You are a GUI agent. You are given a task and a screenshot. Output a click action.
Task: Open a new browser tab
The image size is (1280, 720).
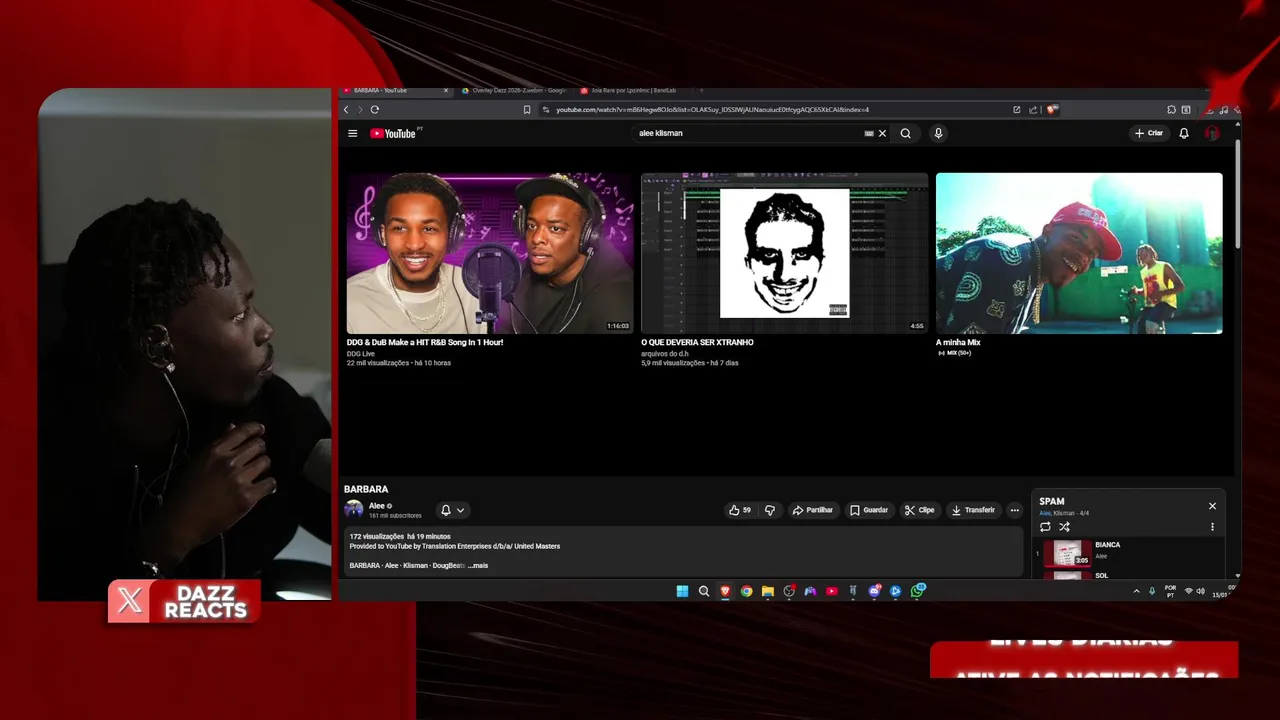pos(701,90)
